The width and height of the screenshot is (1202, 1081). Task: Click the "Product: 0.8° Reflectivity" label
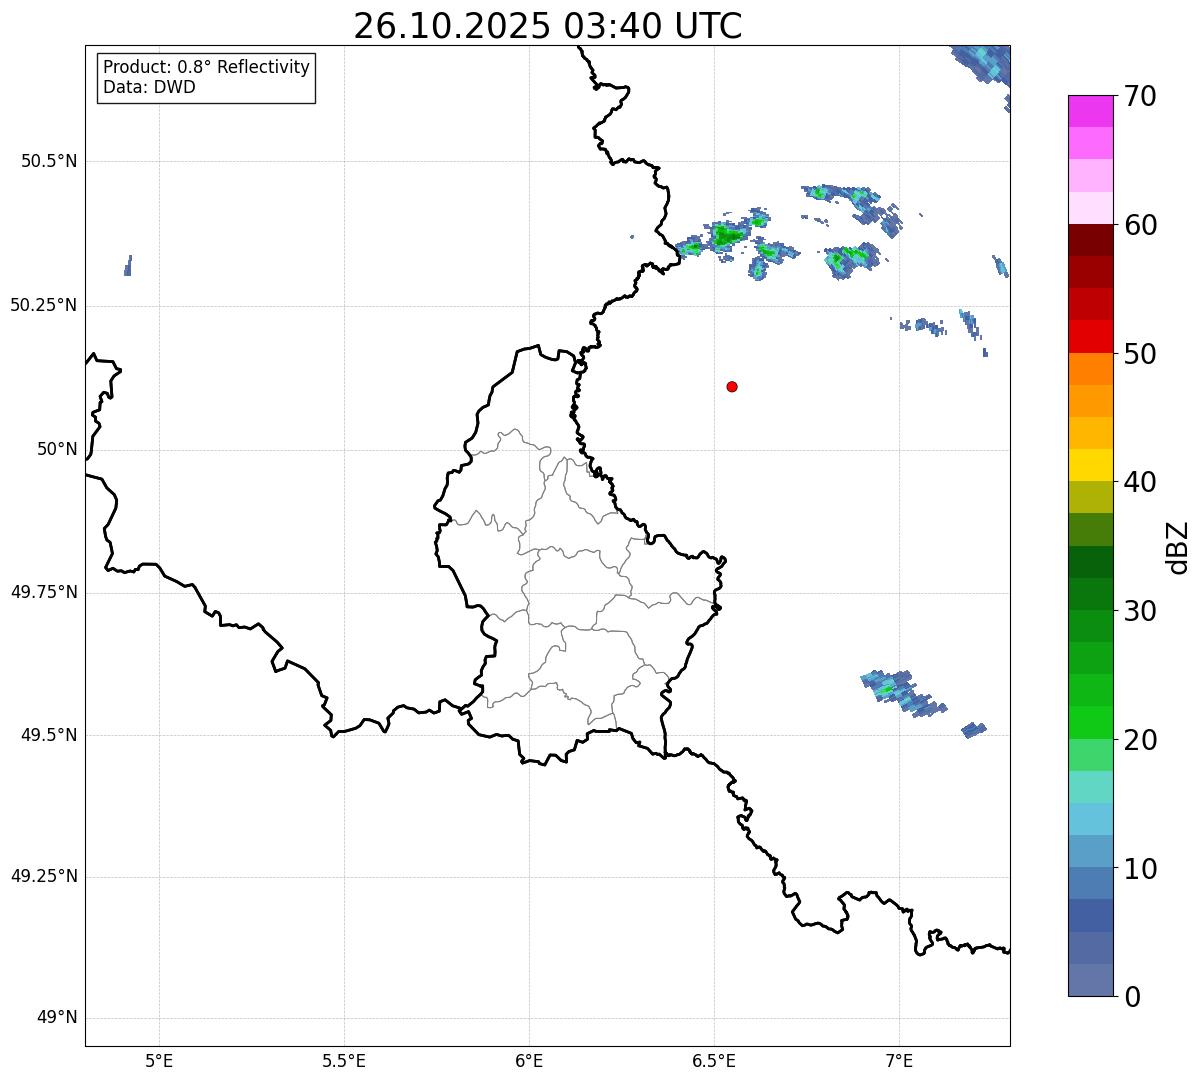[x=207, y=67]
